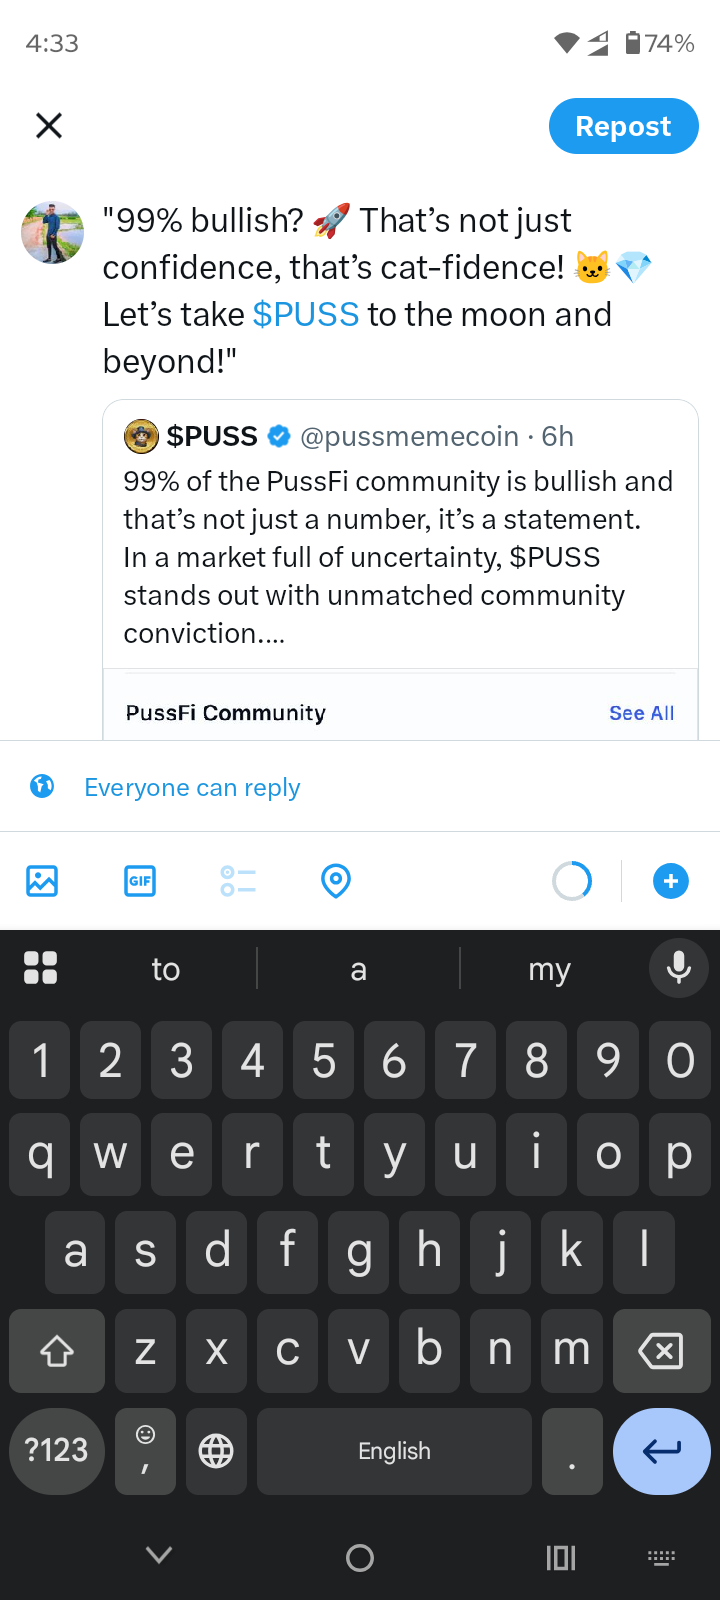Image resolution: width=720 pixels, height=1600 pixels.
Task: Add another post with plus icon
Action: (x=671, y=881)
